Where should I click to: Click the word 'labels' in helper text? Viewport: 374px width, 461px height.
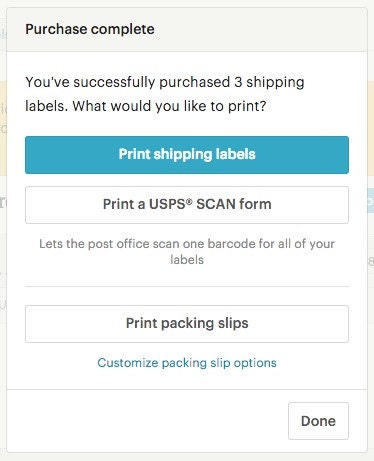tap(187, 260)
